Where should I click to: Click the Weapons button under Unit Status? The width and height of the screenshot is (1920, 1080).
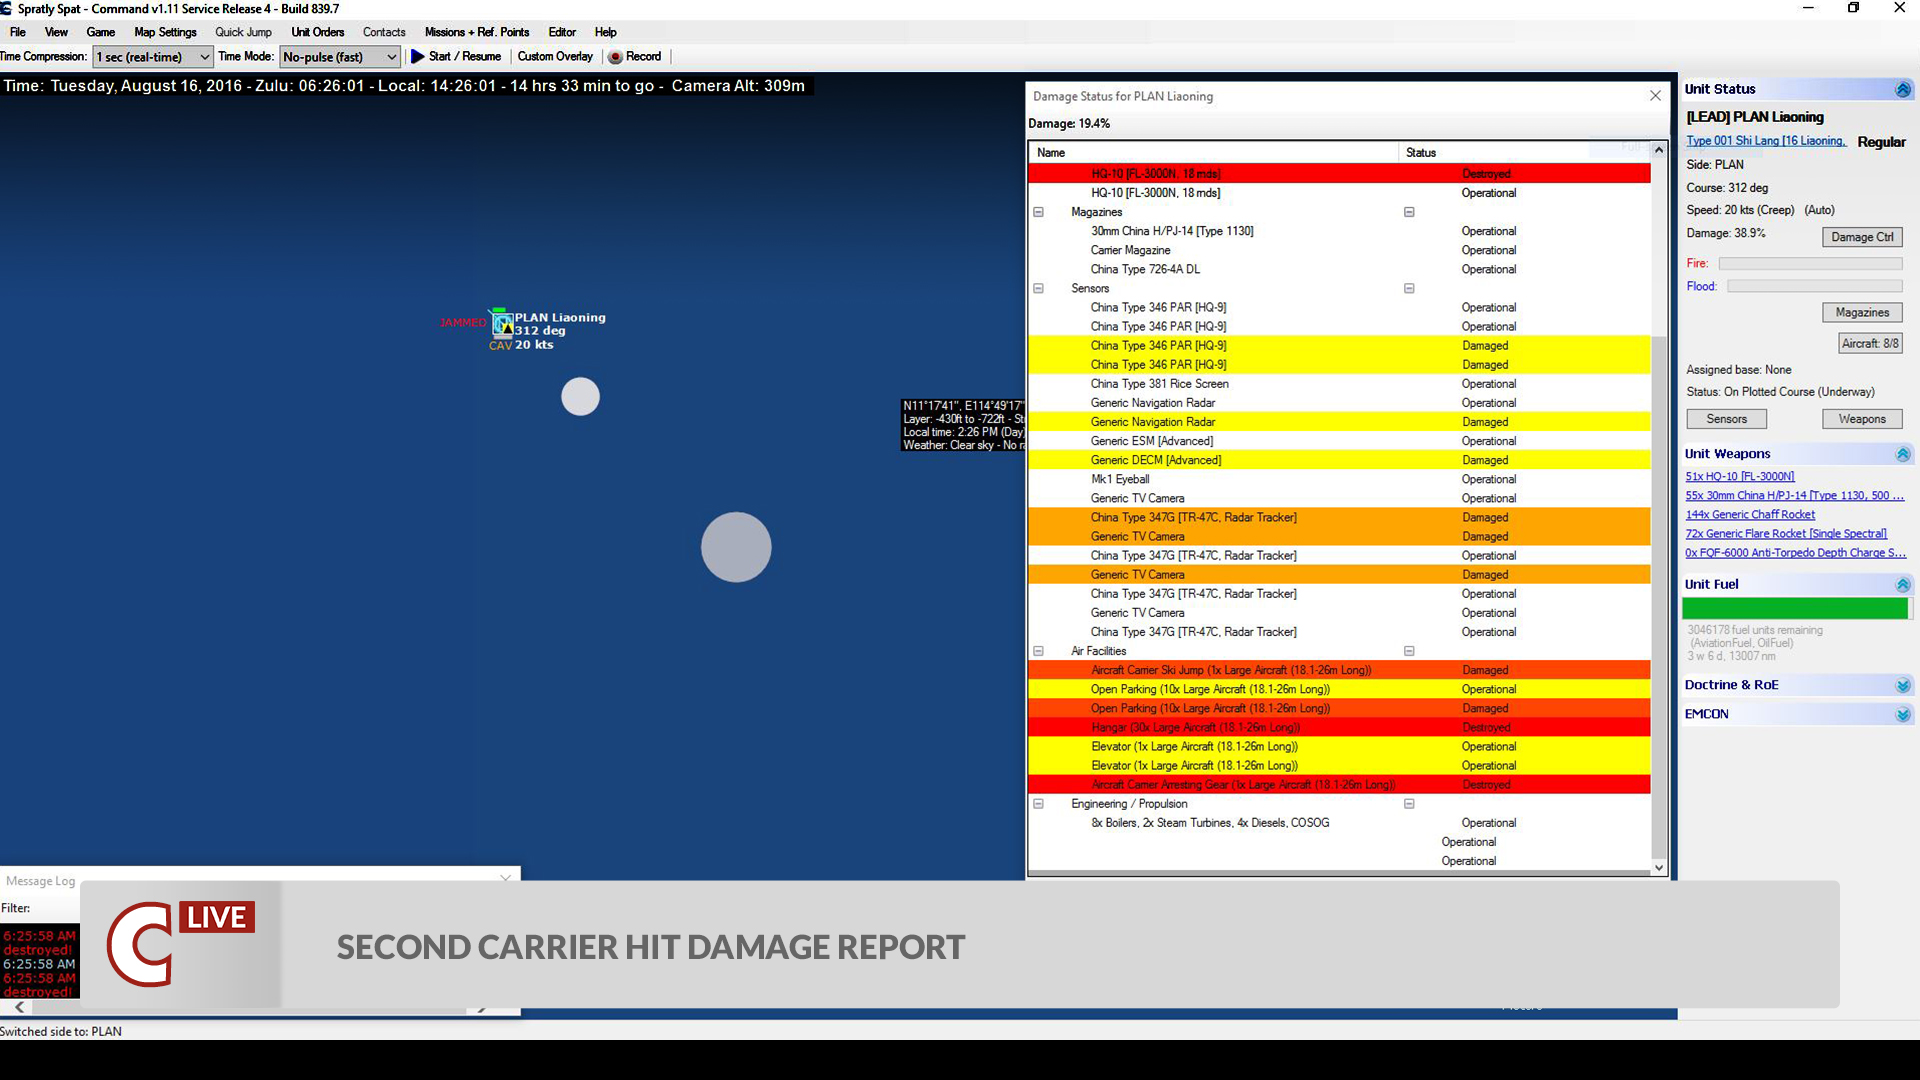tap(1861, 418)
